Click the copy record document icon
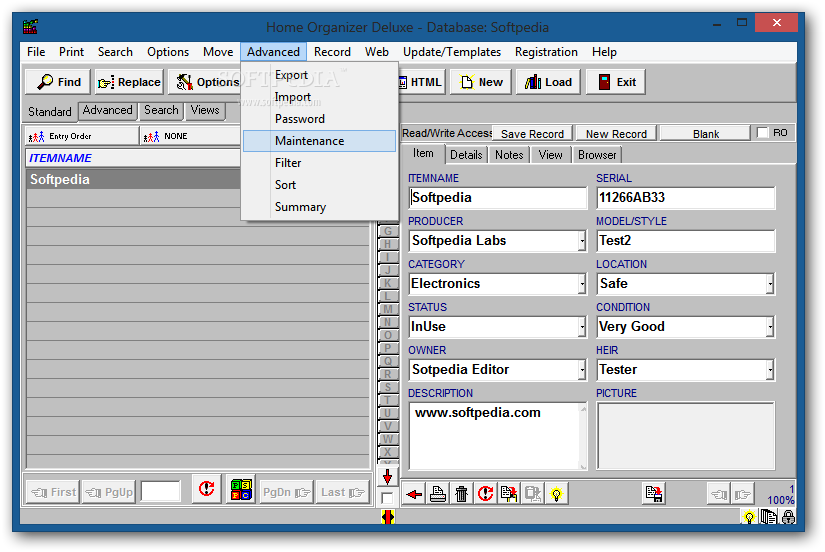The height and width of the screenshot is (552, 825). tap(509, 494)
